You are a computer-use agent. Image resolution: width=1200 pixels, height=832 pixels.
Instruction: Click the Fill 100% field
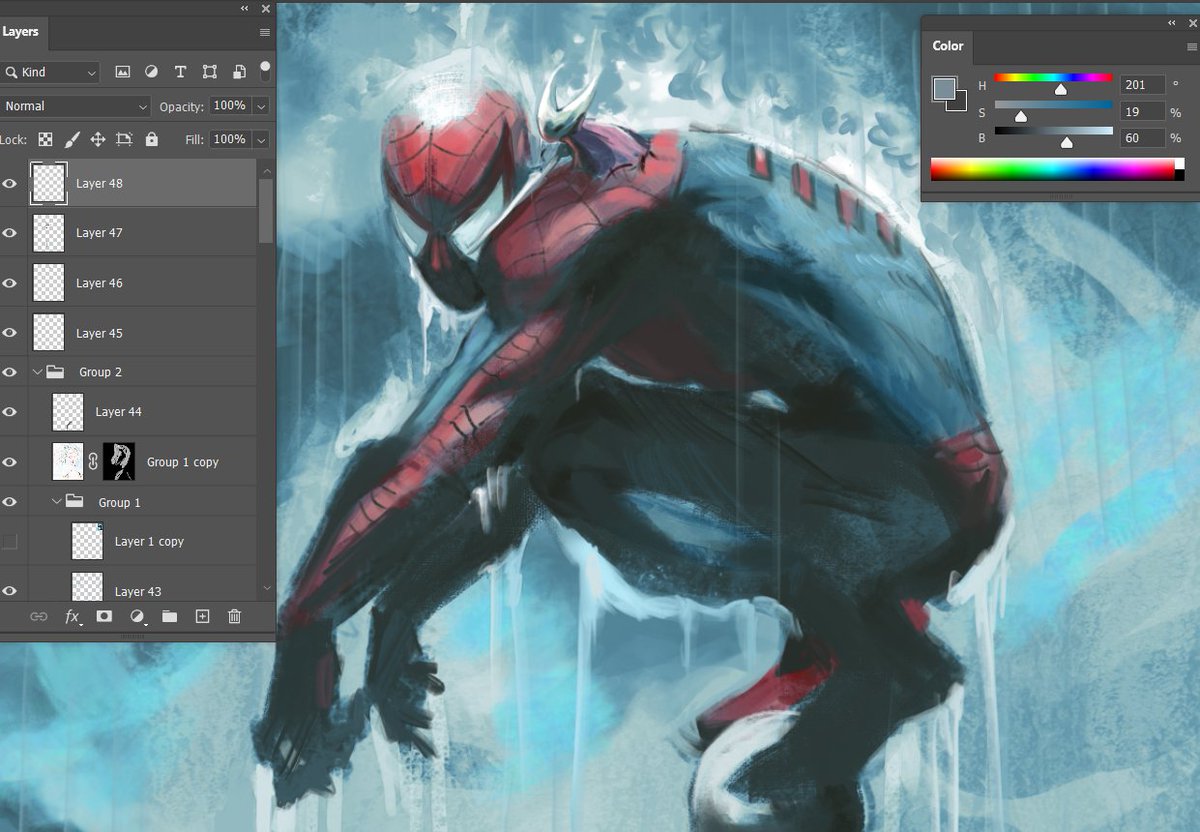coord(230,139)
